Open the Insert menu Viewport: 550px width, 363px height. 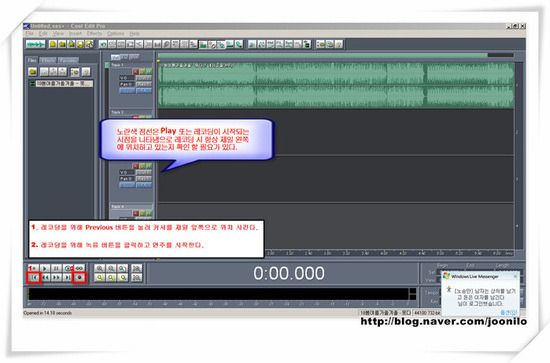point(75,33)
